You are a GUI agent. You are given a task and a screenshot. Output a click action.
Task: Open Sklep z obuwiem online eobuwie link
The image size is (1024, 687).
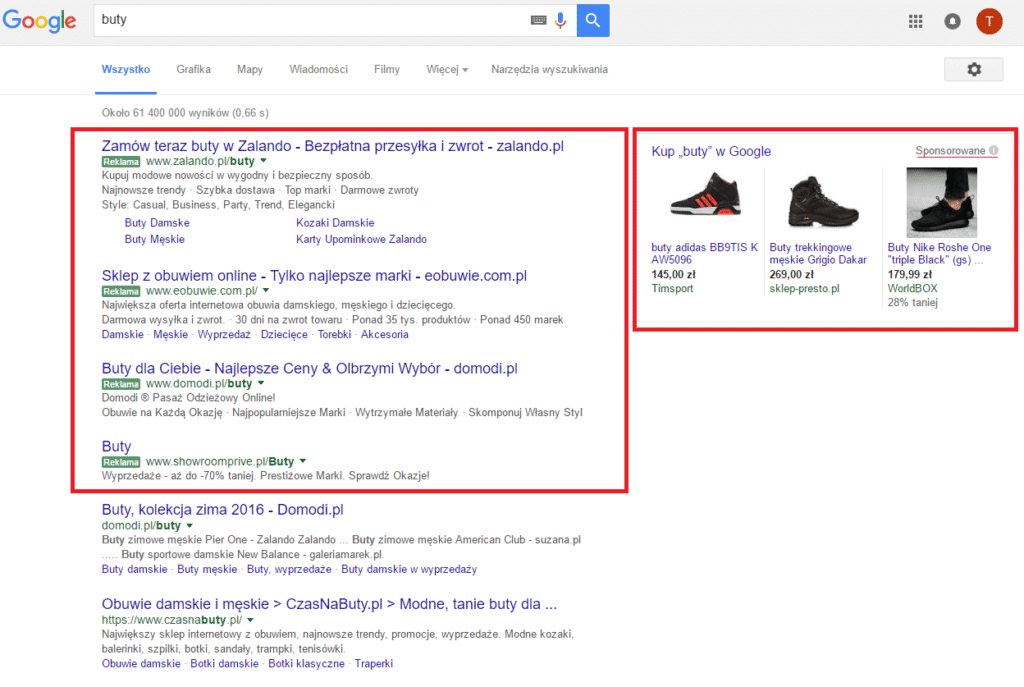(x=314, y=275)
